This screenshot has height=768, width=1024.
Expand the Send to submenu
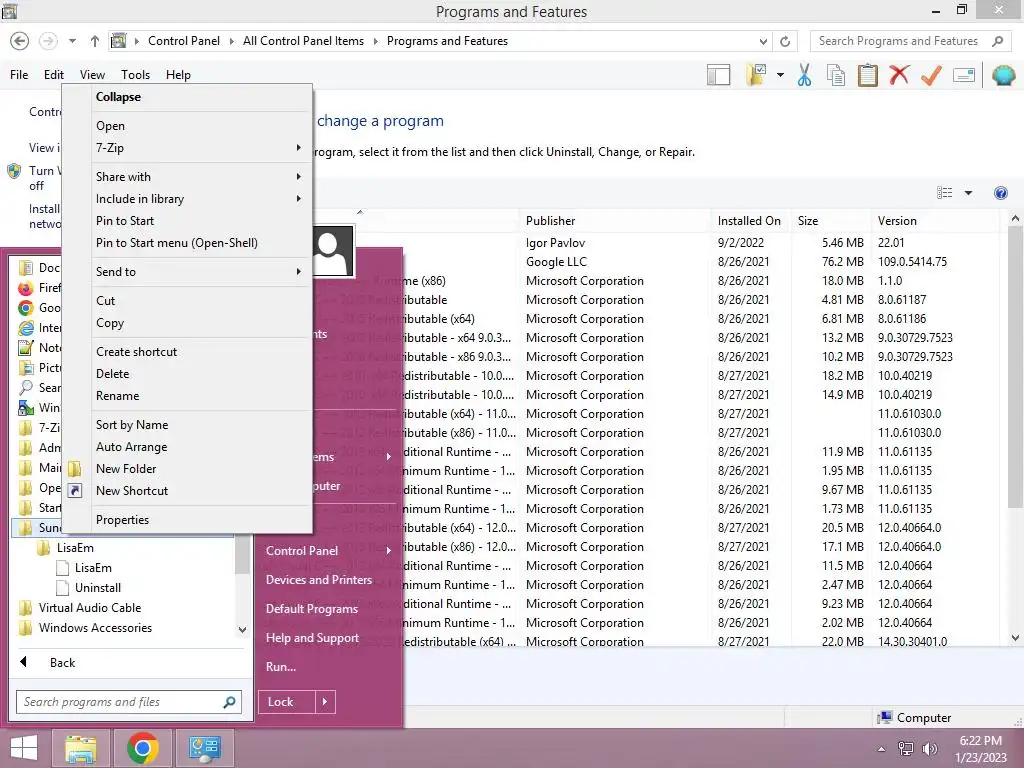pos(187,272)
